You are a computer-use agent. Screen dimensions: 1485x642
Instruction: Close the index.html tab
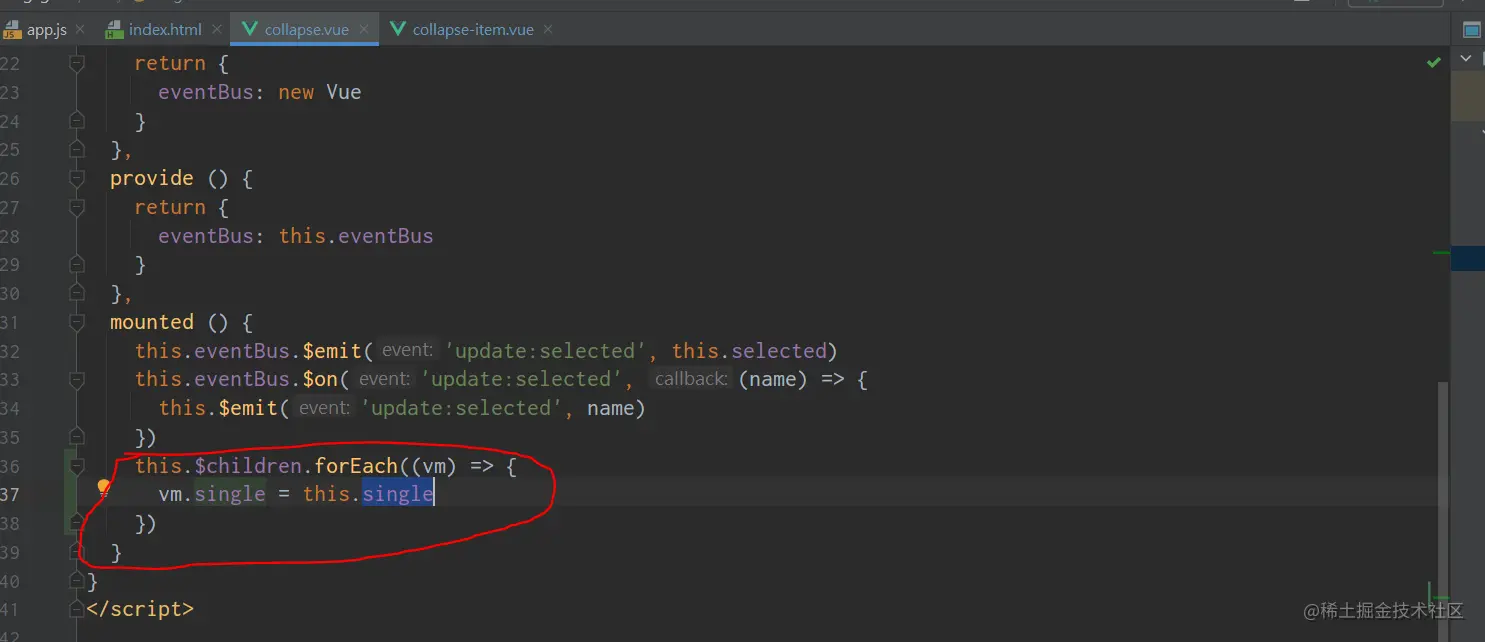click(x=216, y=30)
